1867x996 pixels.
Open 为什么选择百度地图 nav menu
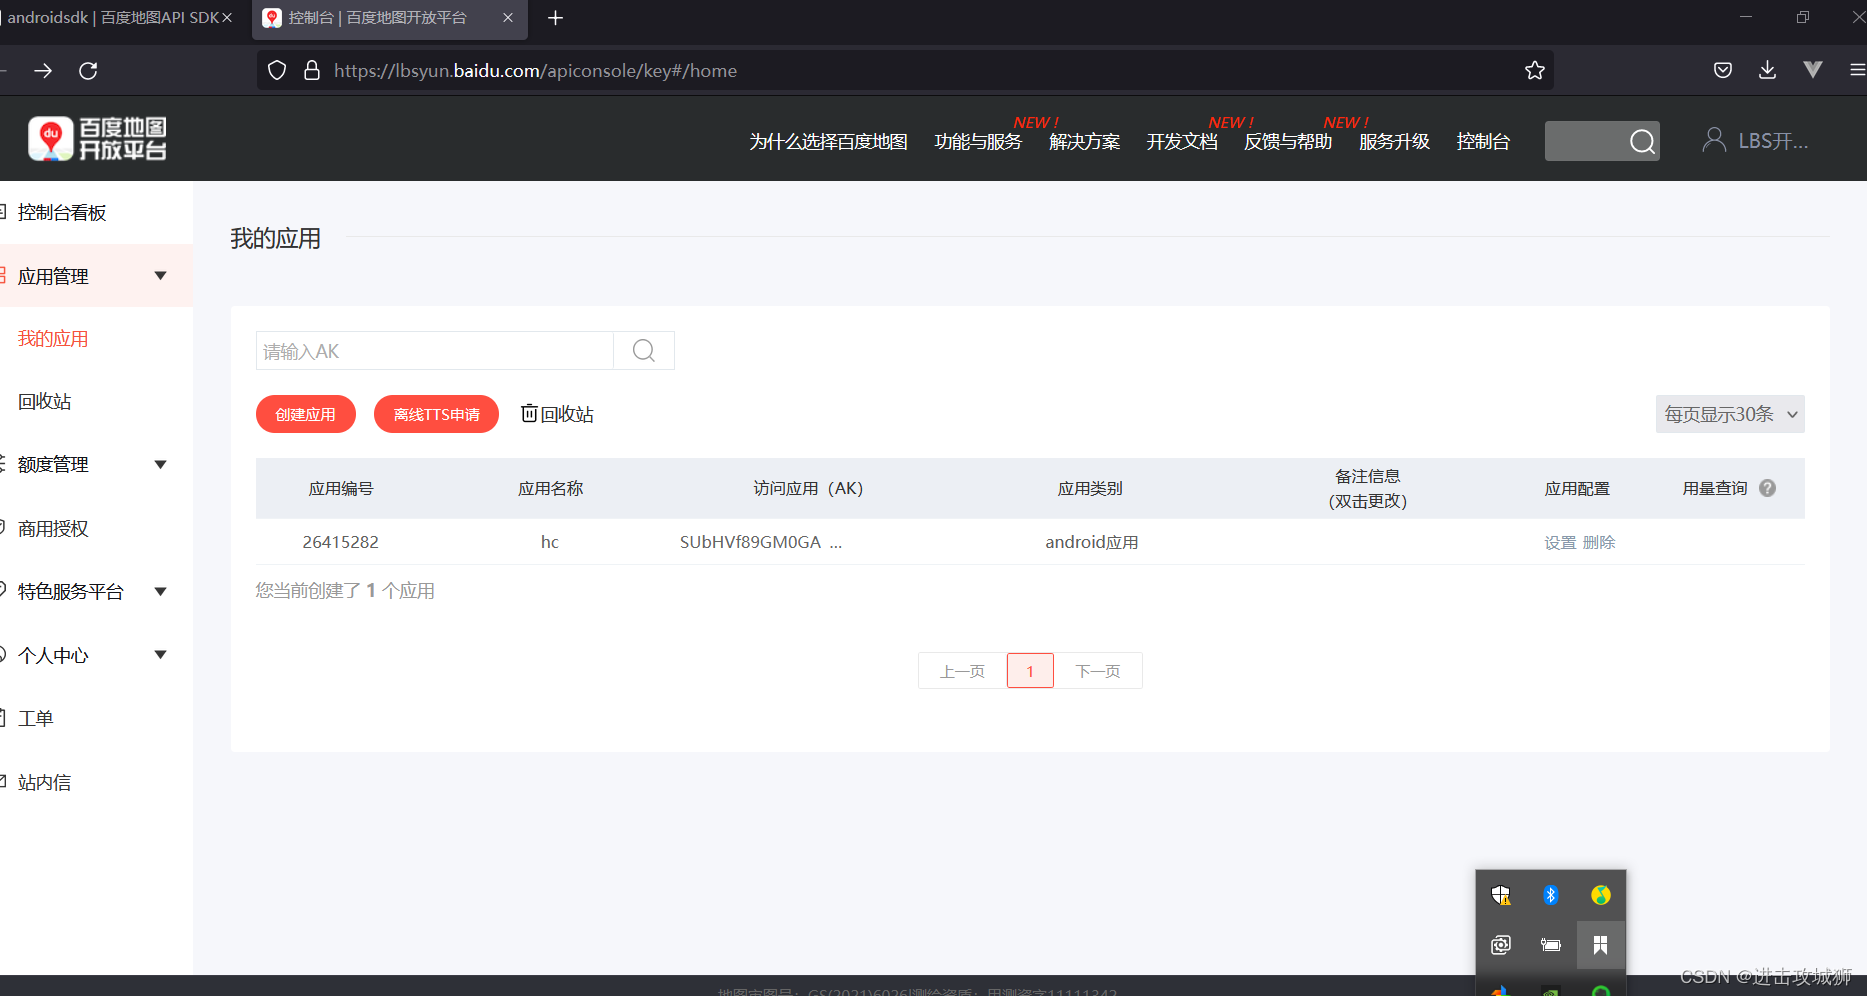[828, 142]
